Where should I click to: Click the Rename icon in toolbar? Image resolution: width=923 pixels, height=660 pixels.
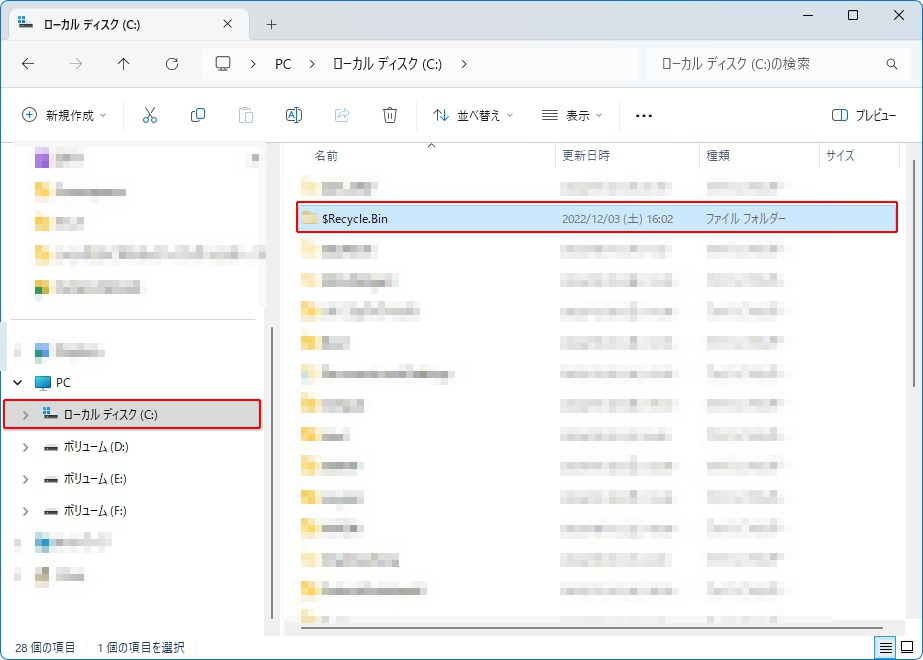click(x=294, y=115)
